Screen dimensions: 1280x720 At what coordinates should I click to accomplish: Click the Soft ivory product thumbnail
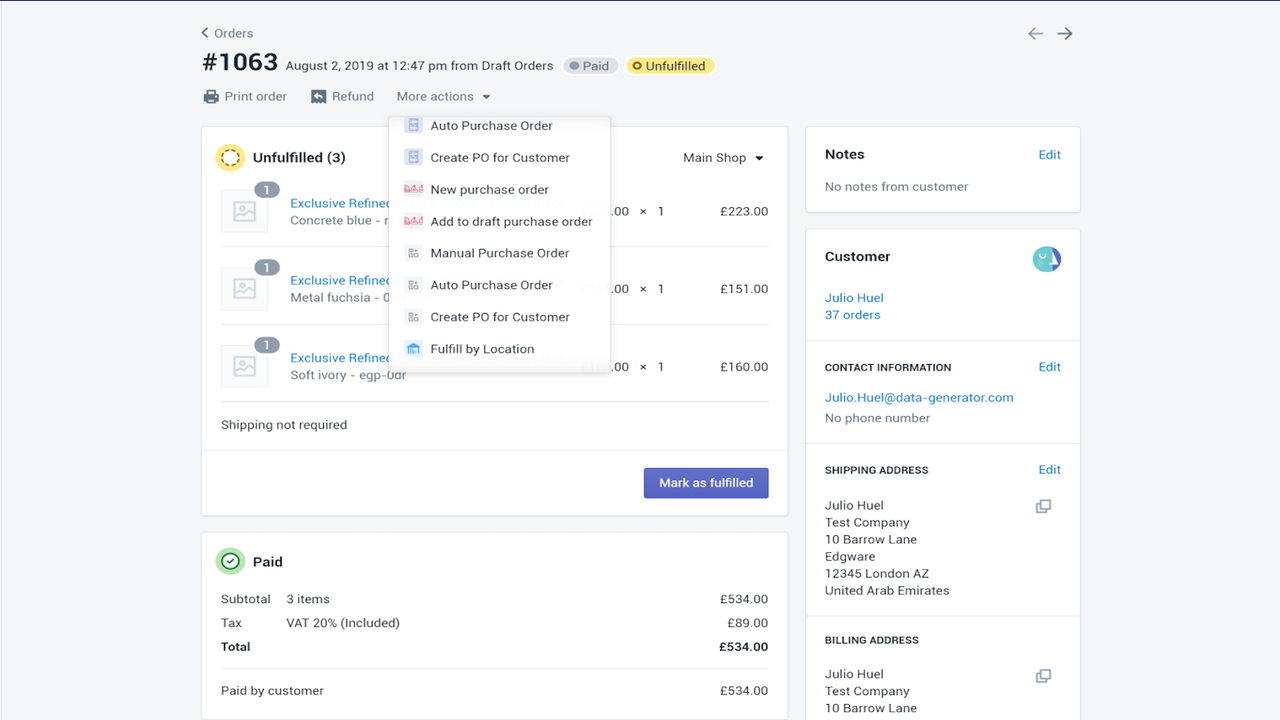pyautogui.click(x=244, y=366)
